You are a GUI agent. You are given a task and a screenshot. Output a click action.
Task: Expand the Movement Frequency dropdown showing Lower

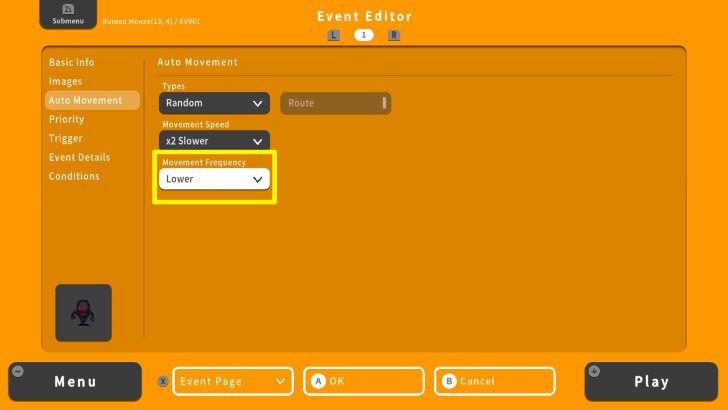pos(214,179)
